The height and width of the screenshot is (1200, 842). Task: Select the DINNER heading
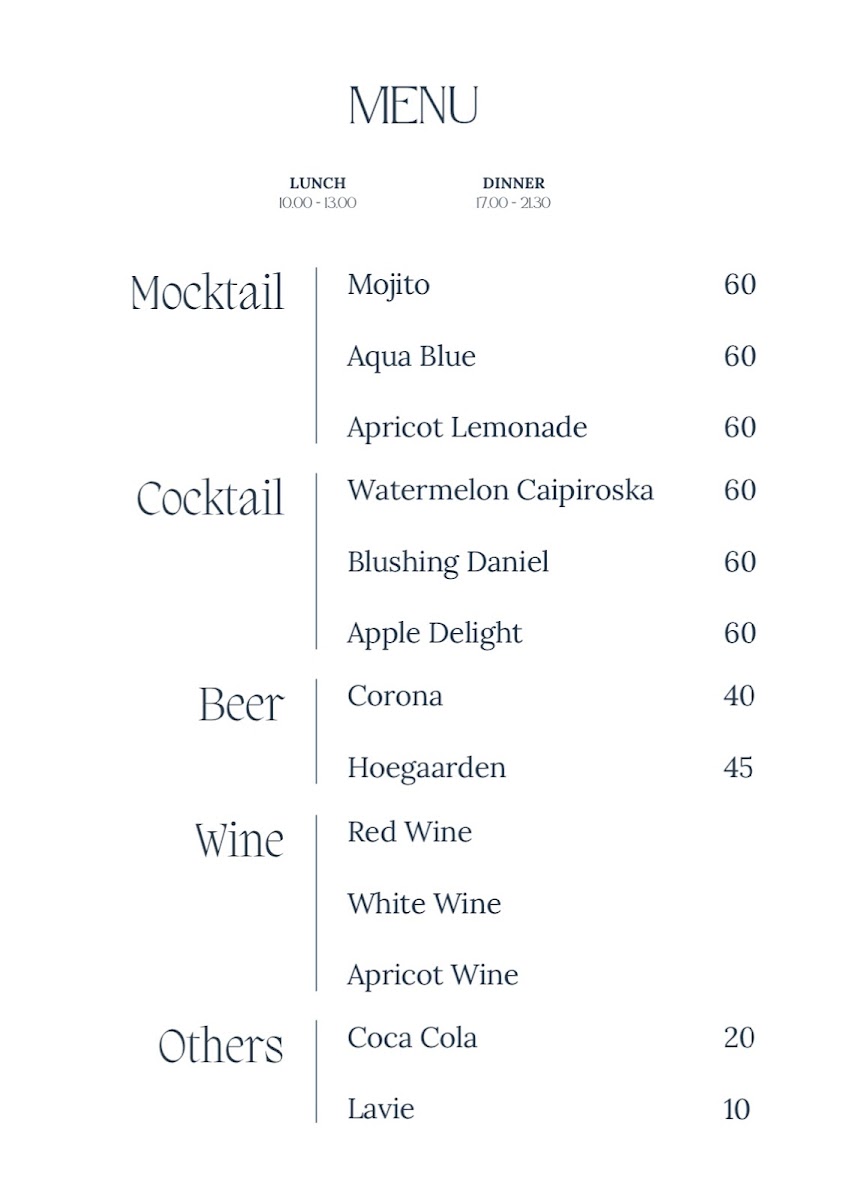513,183
